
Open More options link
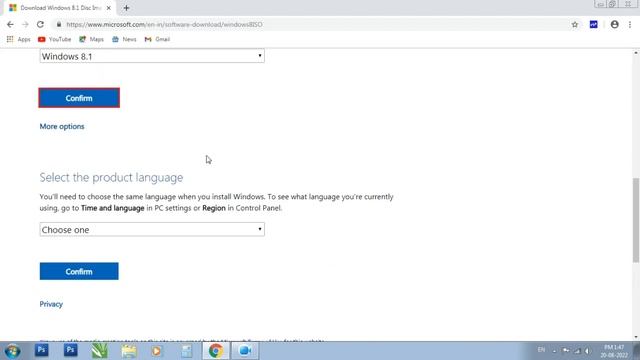[x=62, y=127]
